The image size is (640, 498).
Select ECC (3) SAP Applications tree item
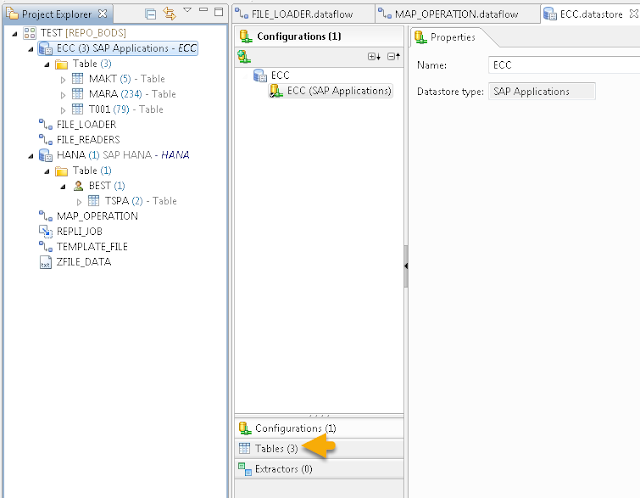point(118,49)
